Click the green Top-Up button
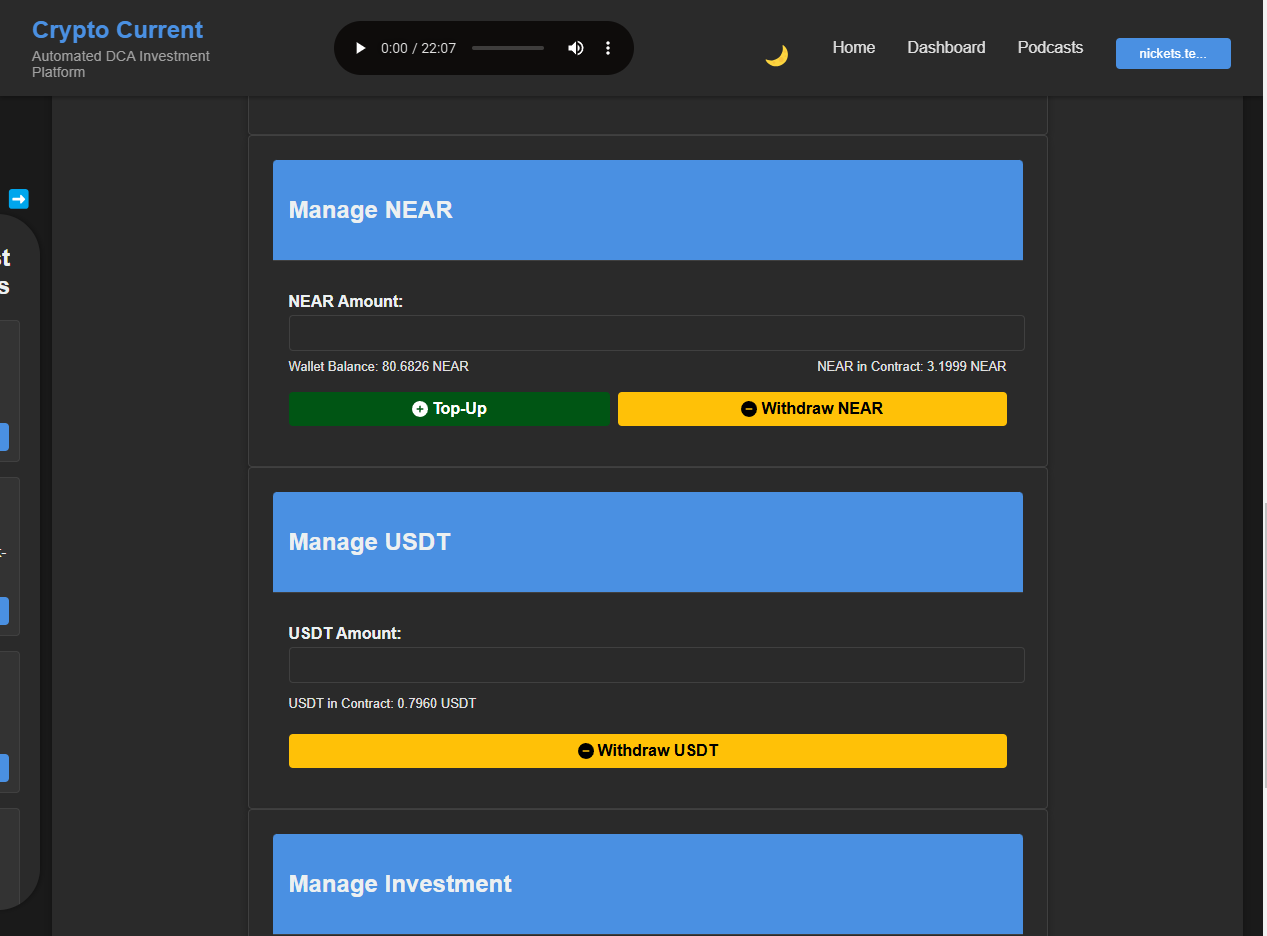This screenshot has height=936, width=1267. tap(449, 409)
